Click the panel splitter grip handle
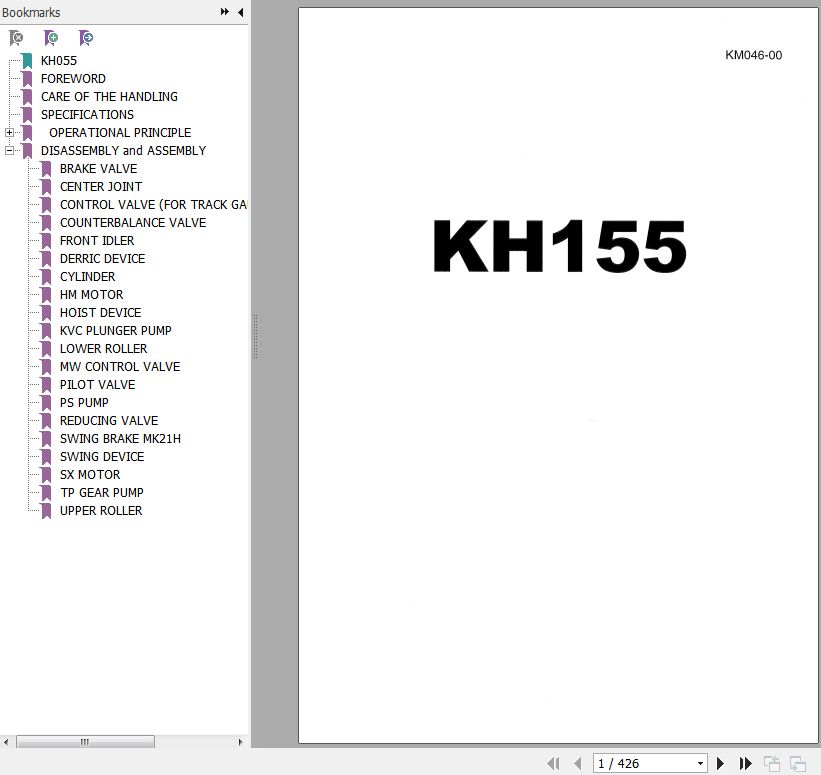 click(x=256, y=336)
